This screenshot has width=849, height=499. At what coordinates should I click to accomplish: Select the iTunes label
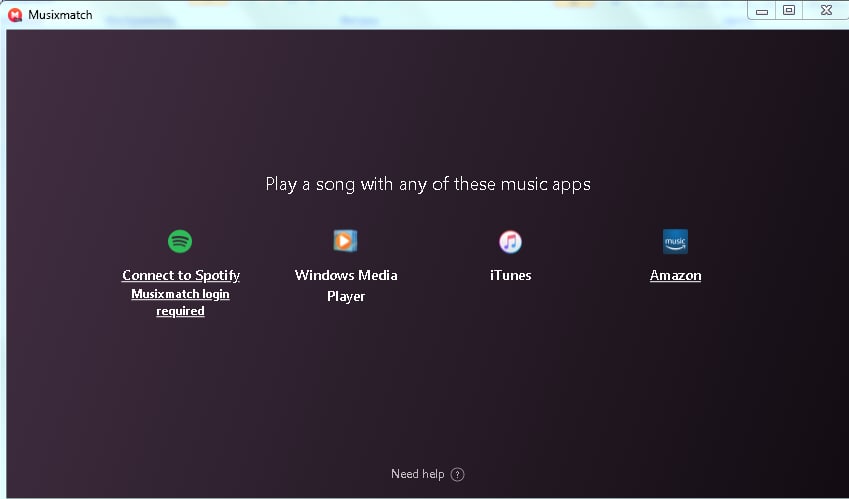tap(511, 275)
